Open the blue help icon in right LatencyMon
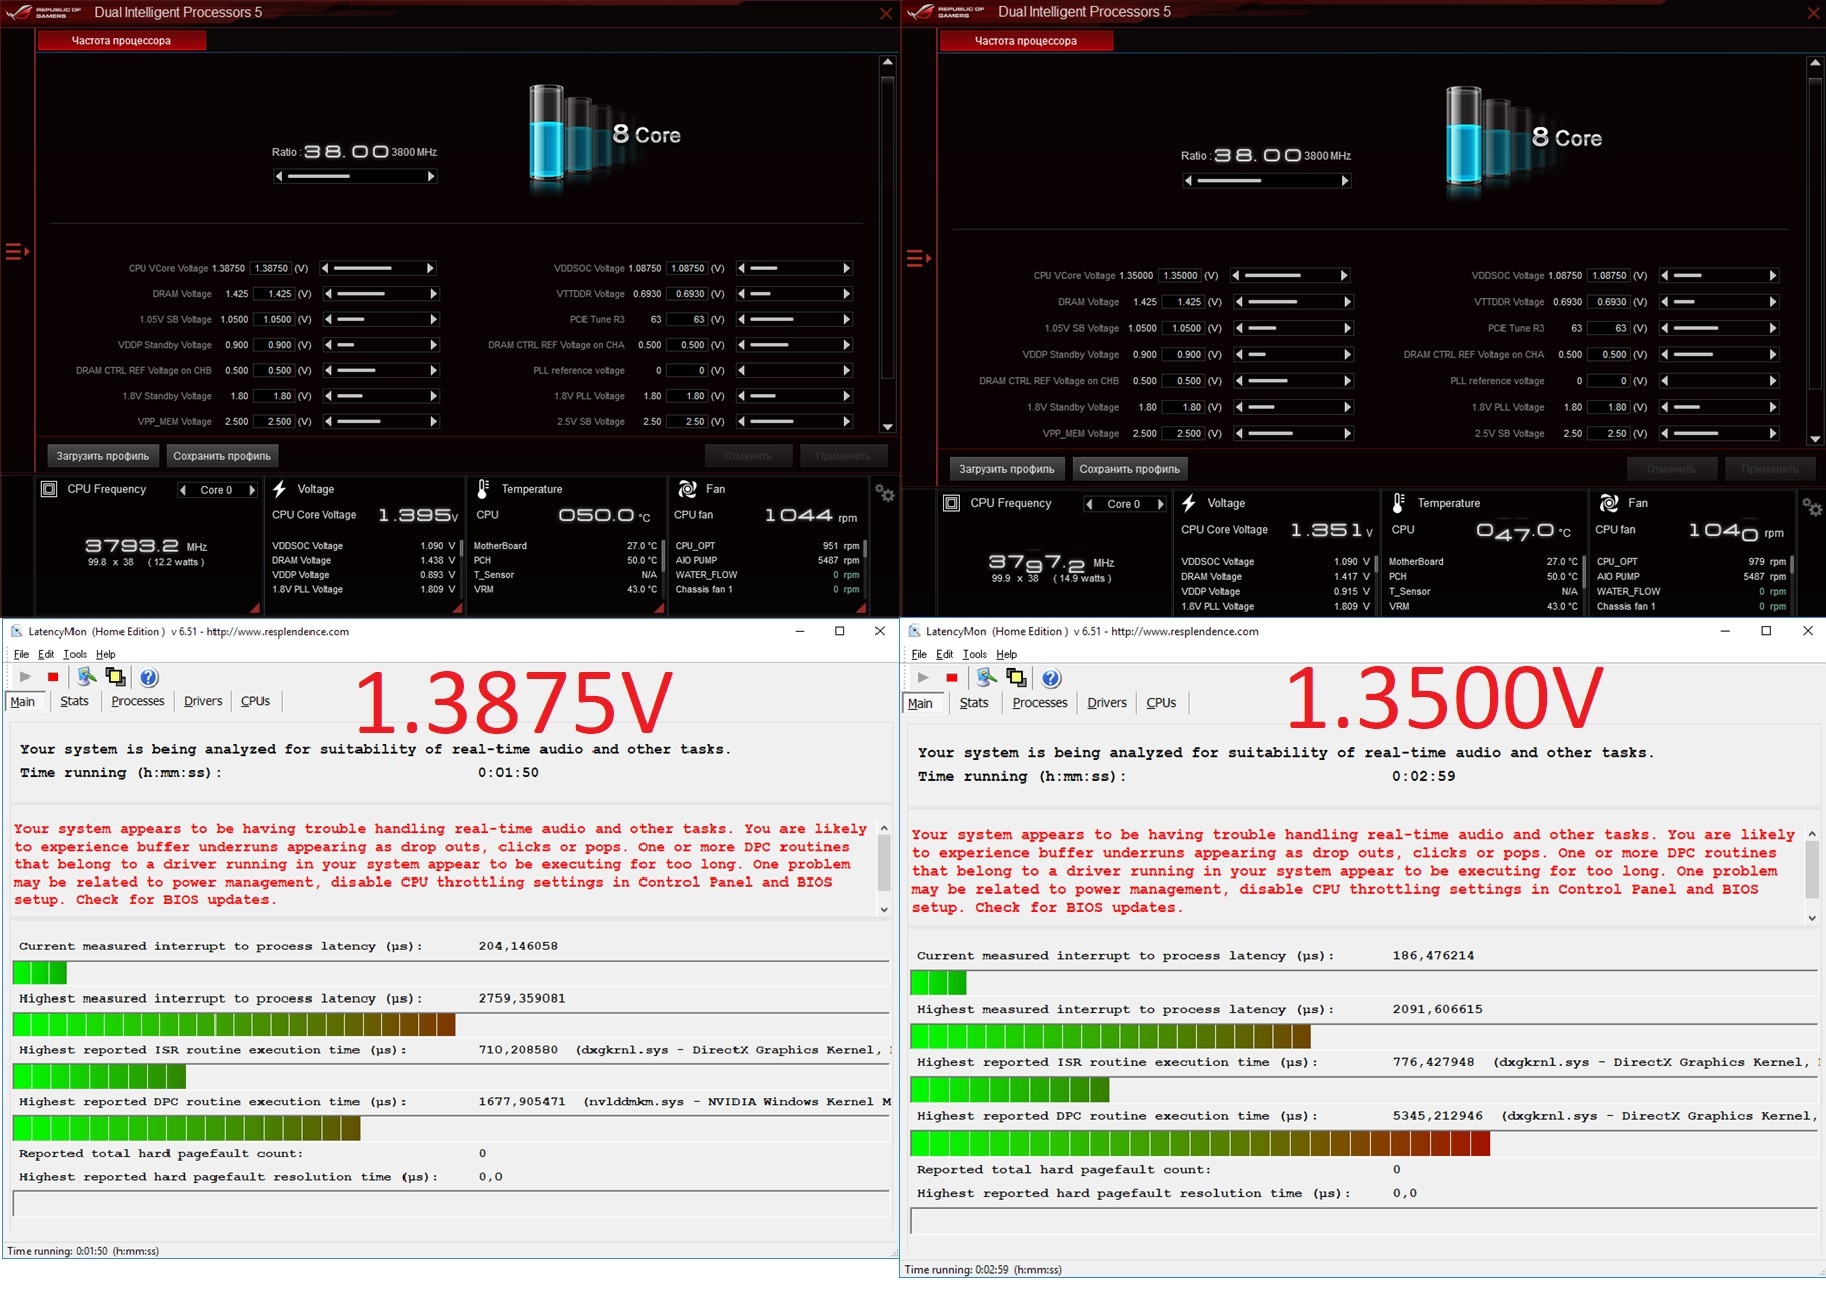The height and width of the screenshot is (1295, 1826). point(1051,678)
